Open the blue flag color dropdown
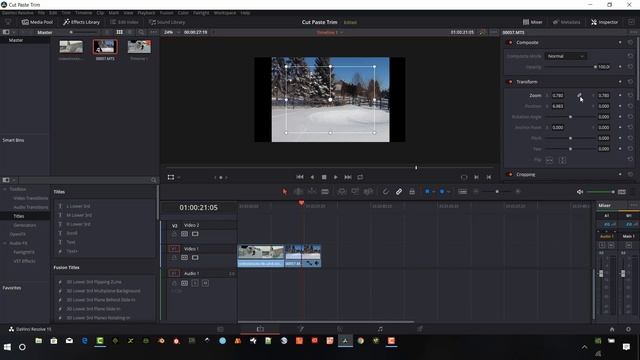Viewport: 640px width, 360px height. click(x=433, y=191)
